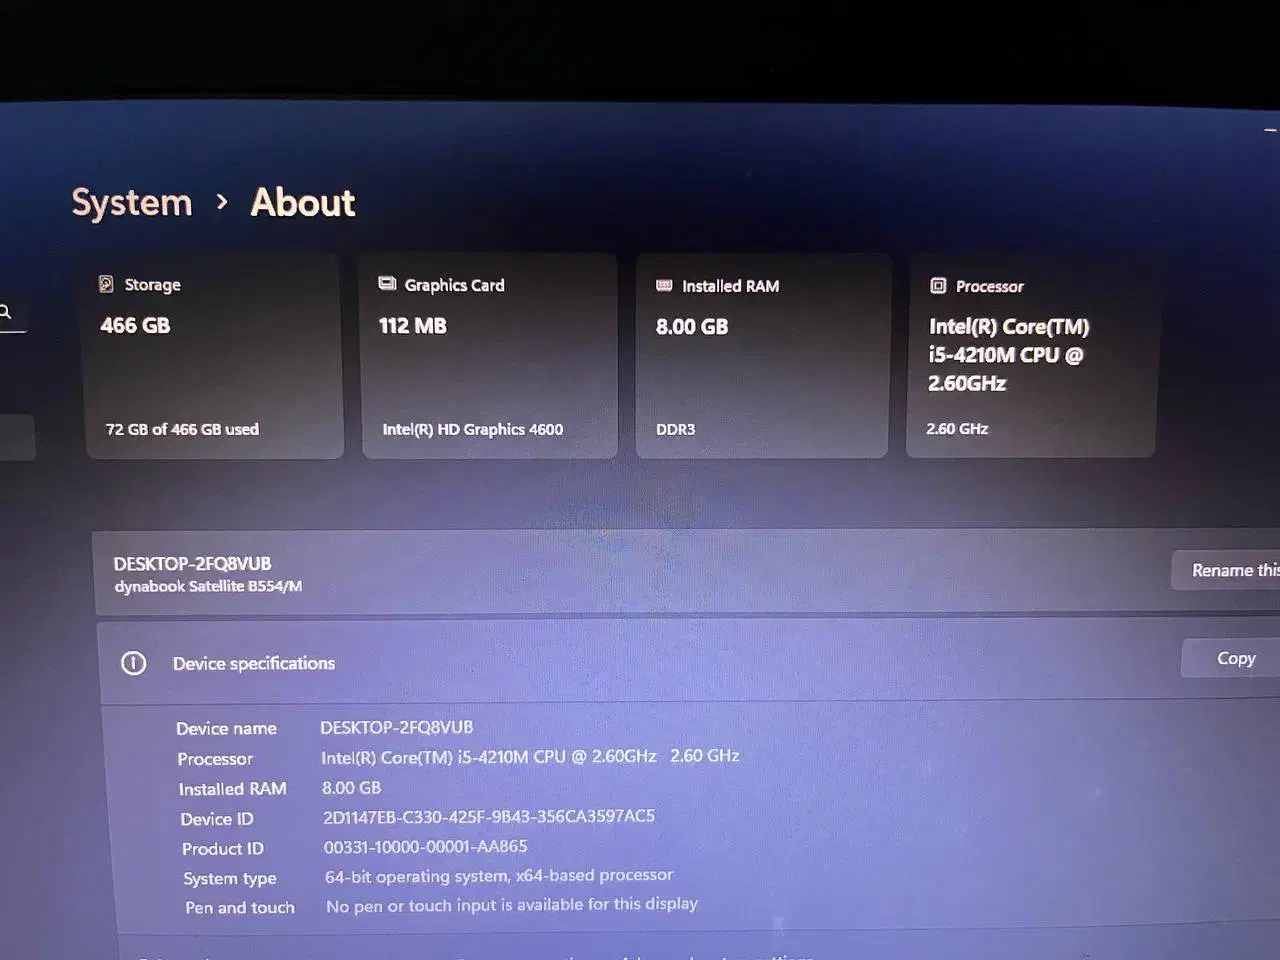Select the text '72 GB of 466 GB used'
1280x960 pixels.
click(x=182, y=429)
